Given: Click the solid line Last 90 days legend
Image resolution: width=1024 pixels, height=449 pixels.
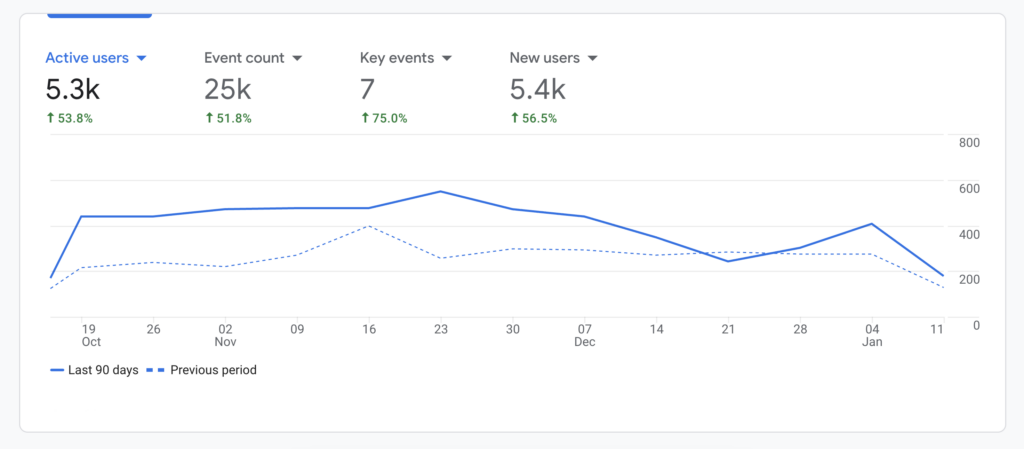Looking at the screenshot, I should click(97, 370).
